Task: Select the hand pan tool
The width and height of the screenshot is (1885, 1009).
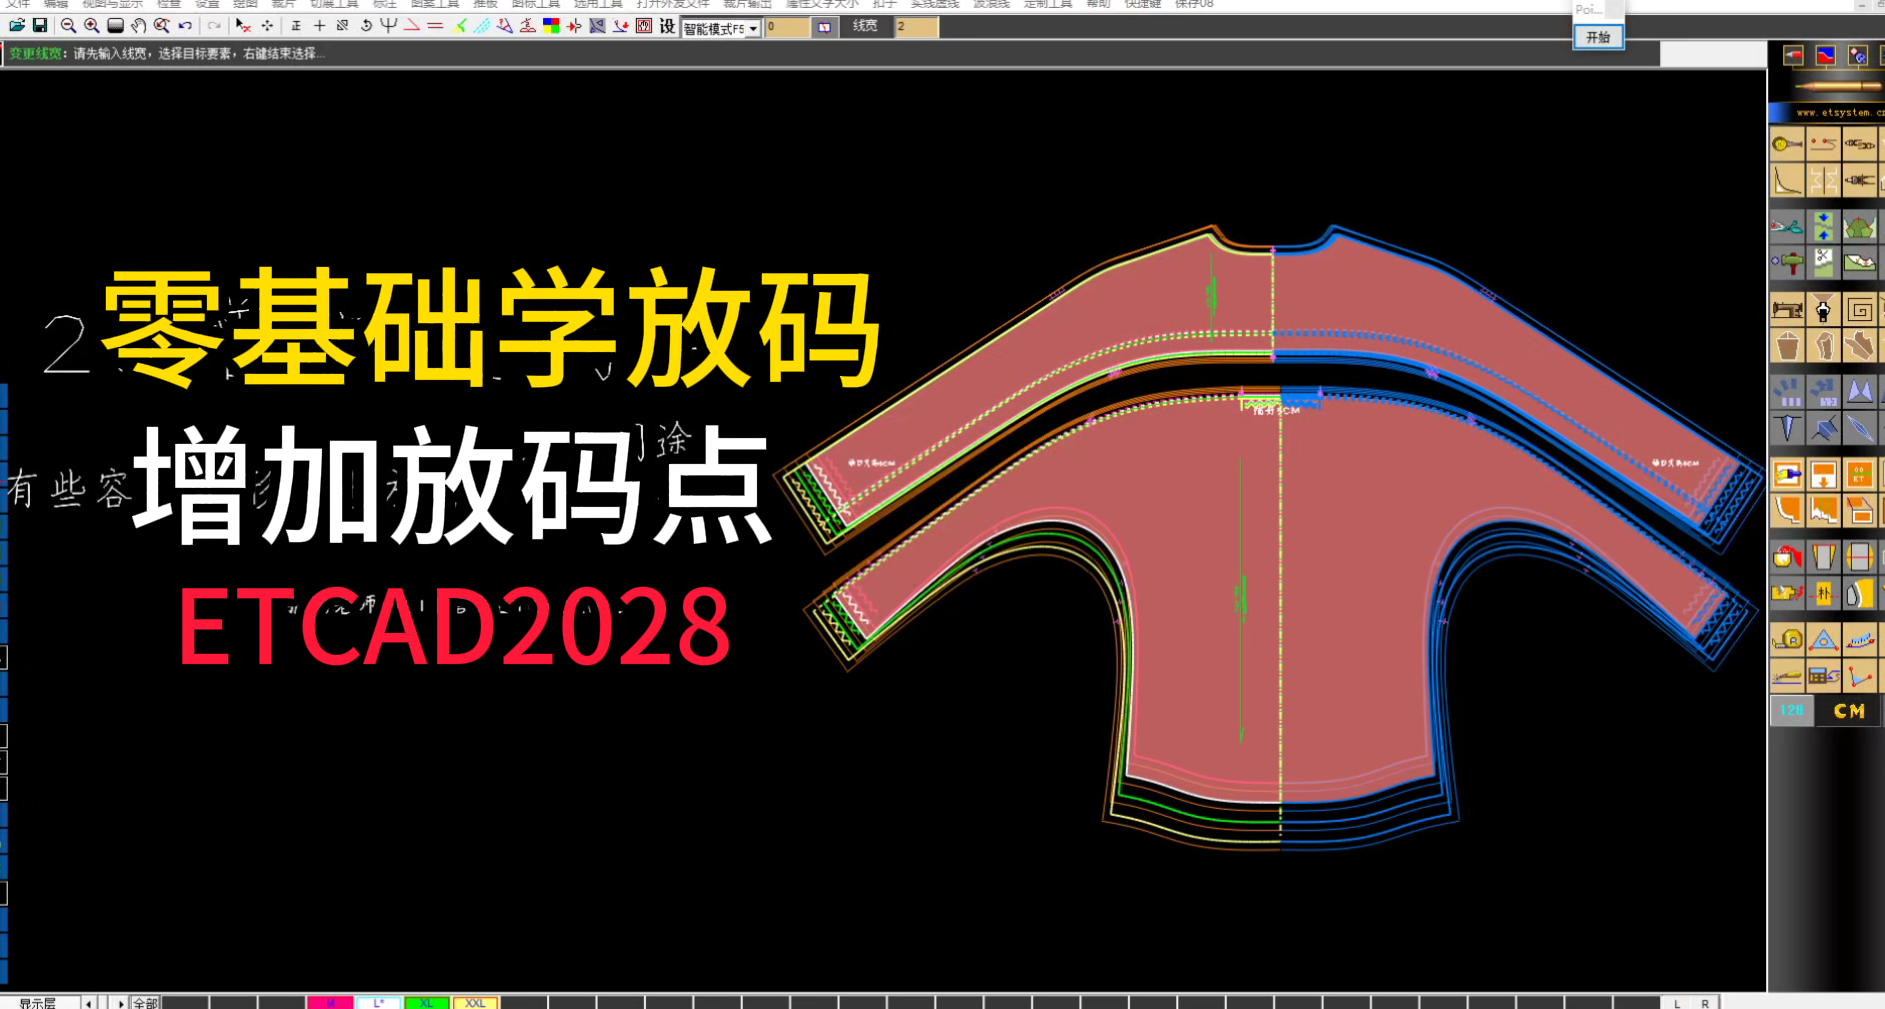Action: pos(138,26)
